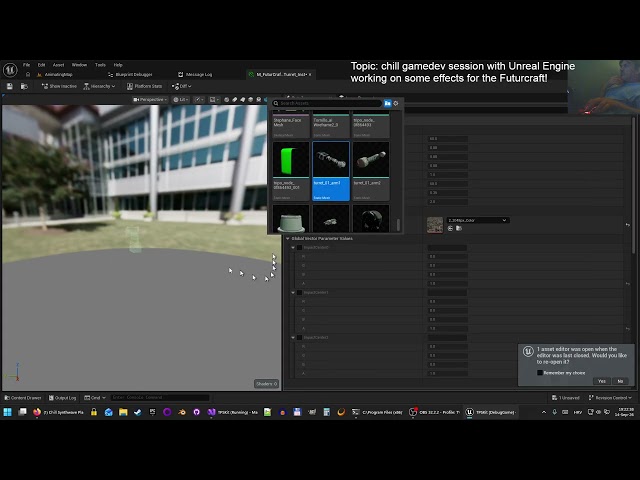
Task: Click reset arrow for ImpactCenter0 values
Action: point(627,283)
